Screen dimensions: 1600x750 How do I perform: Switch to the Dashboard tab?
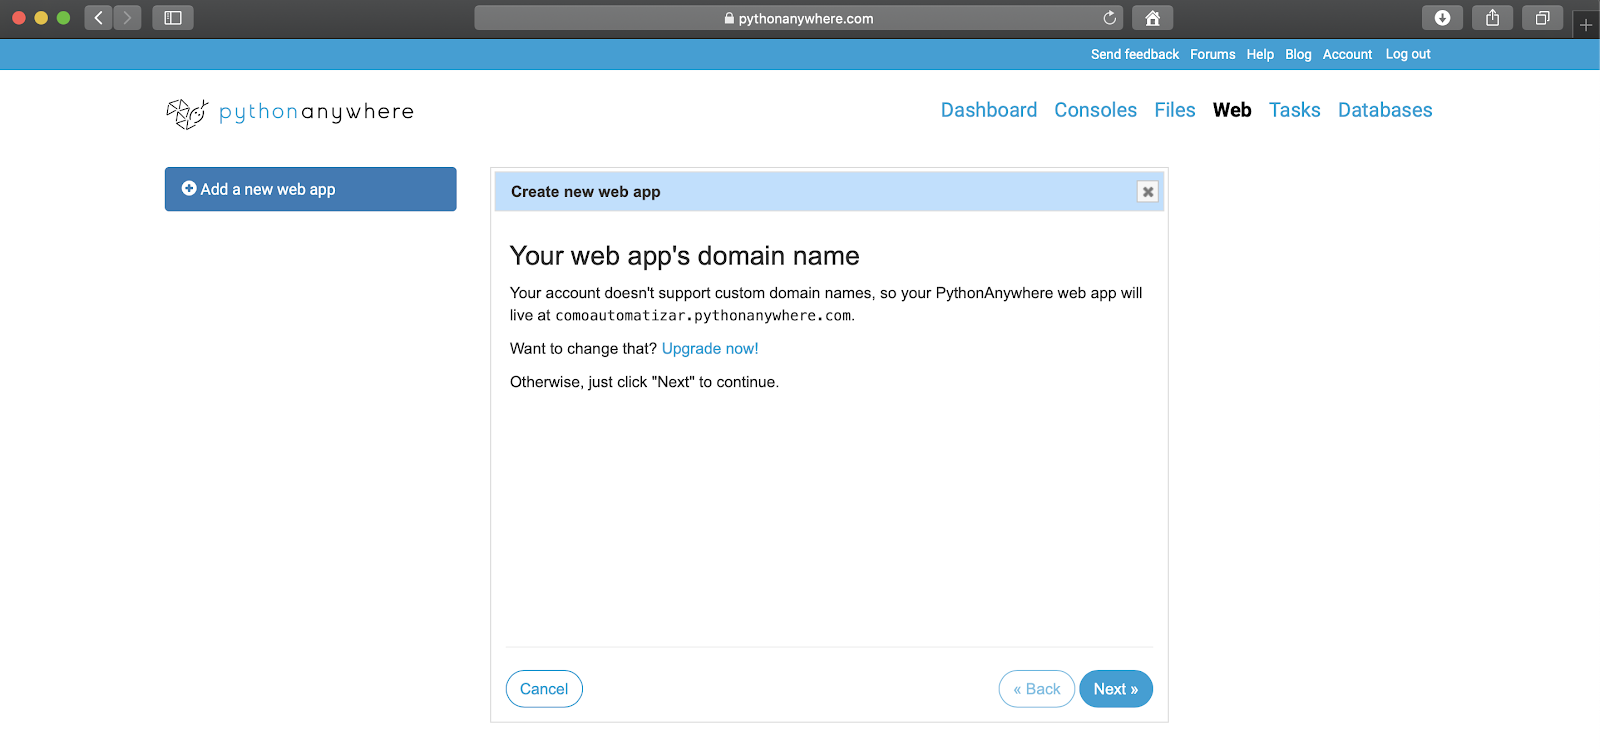[x=989, y=110]
